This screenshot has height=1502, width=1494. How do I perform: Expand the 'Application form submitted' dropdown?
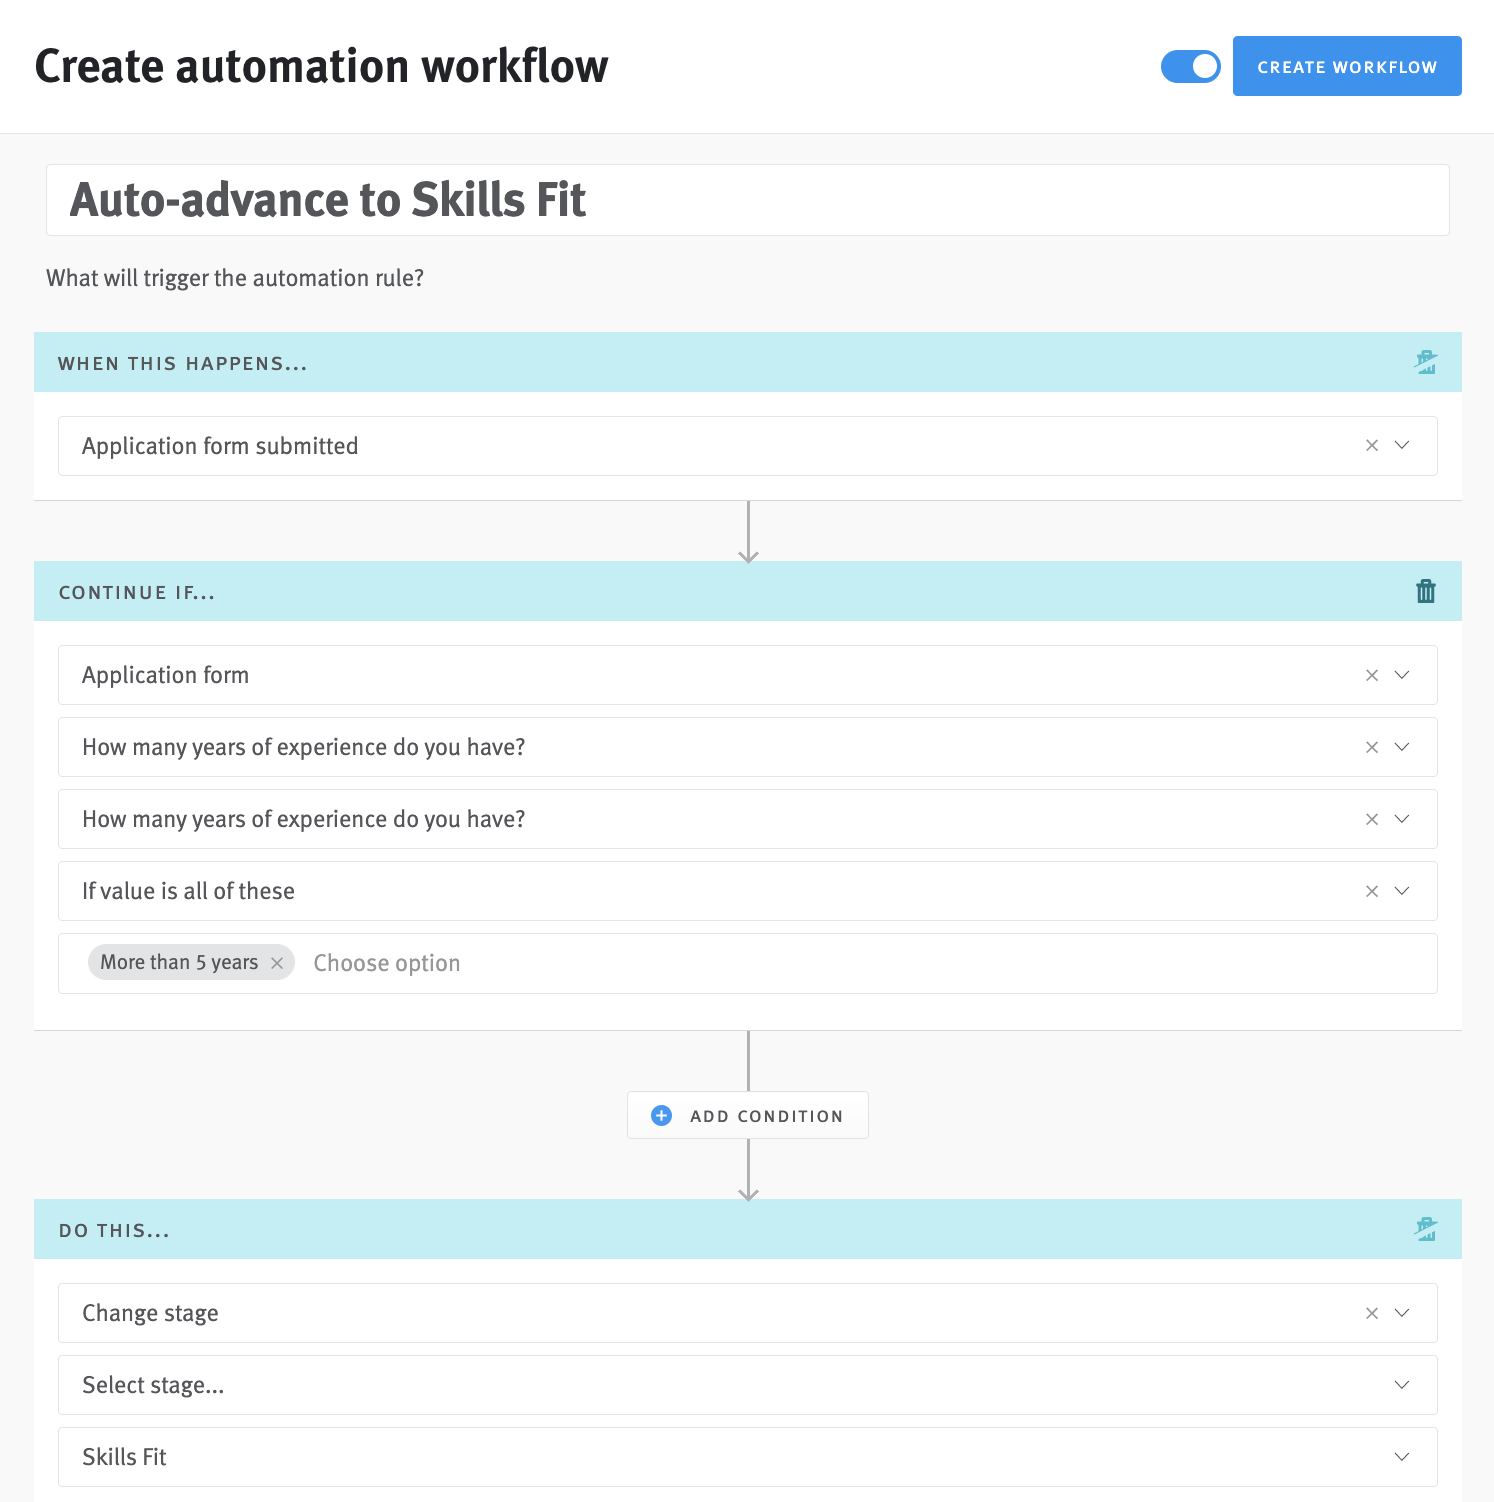click(1402, 445)
